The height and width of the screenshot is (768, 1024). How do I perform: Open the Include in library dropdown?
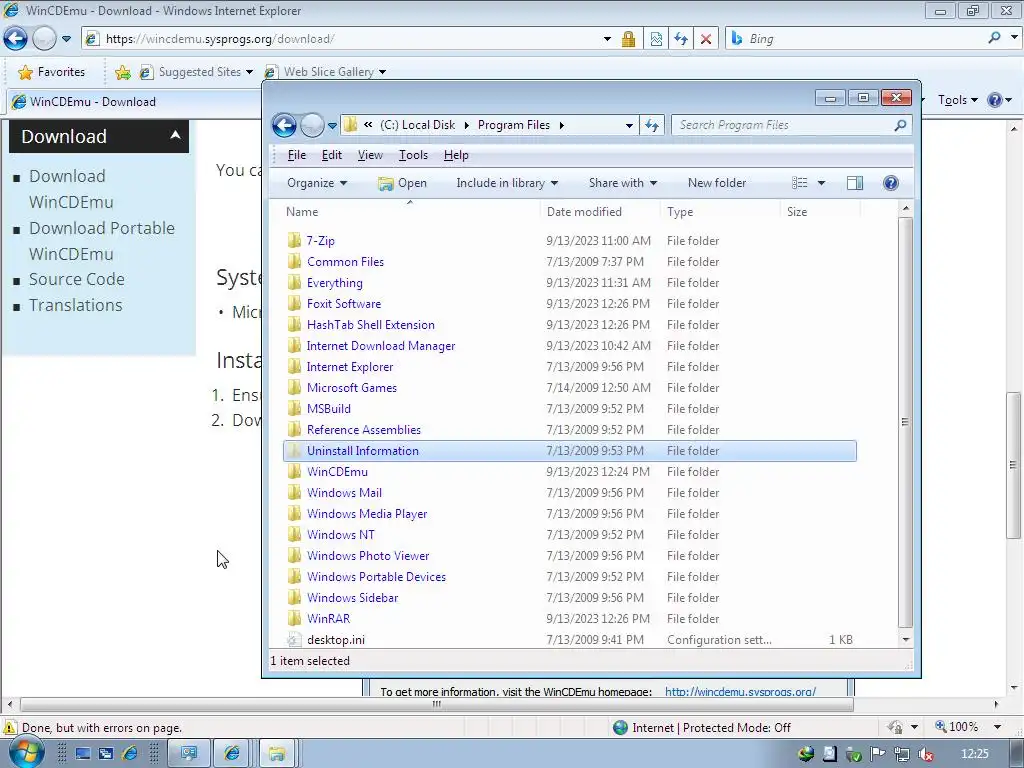[x=507, y=183]
